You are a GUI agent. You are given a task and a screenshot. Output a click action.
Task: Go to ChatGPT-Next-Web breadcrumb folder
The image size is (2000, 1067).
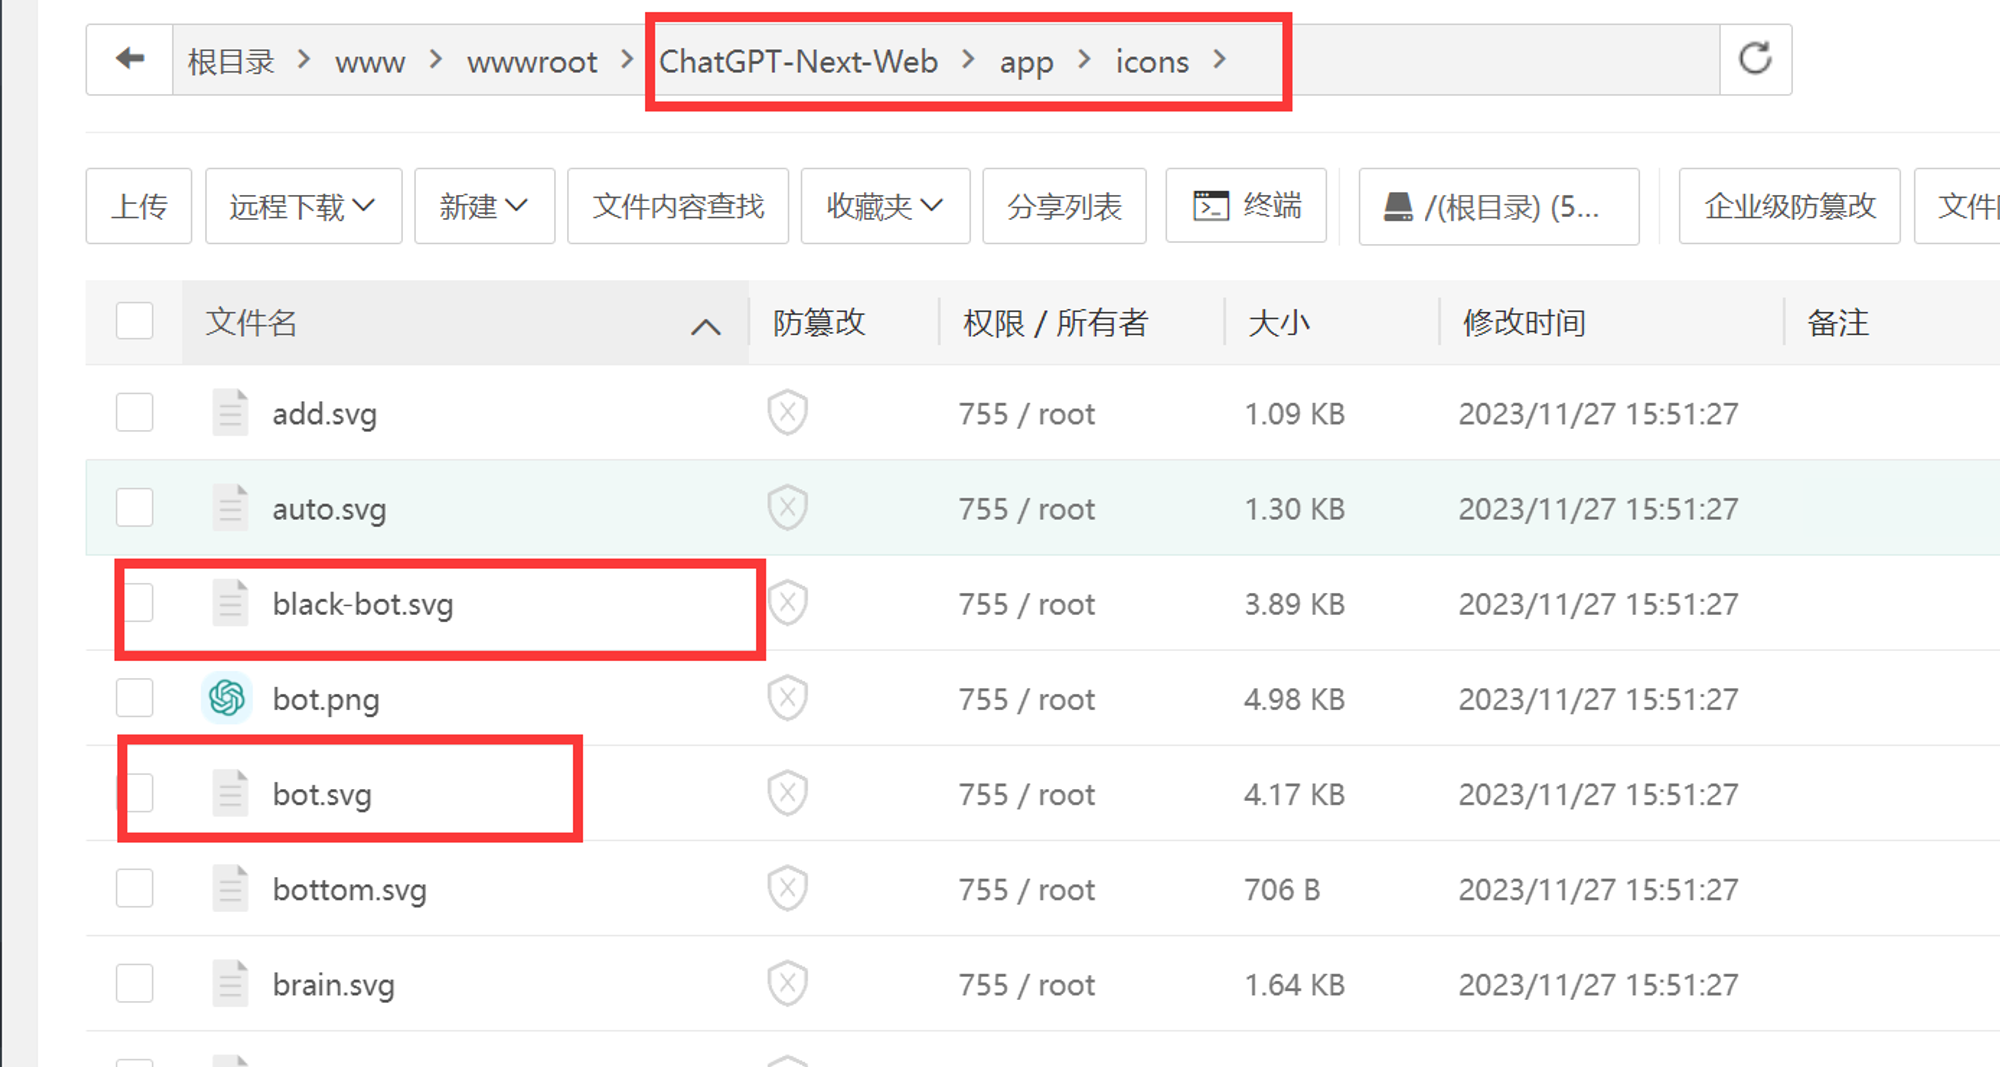[x=798, y=62]
